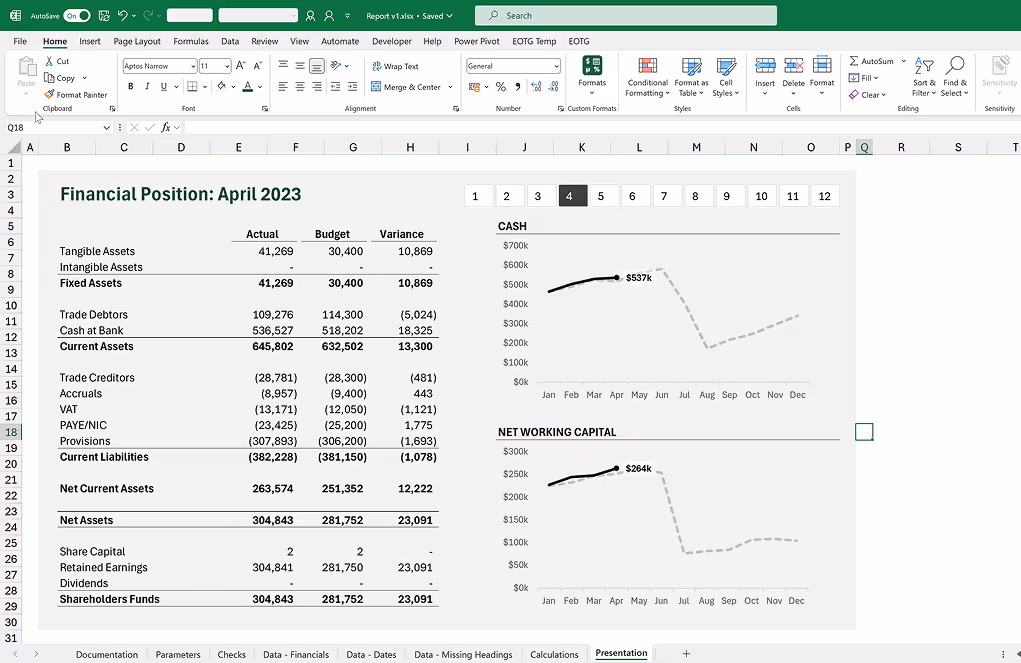
Task: Click the Format cells icon
Action: 822,66
